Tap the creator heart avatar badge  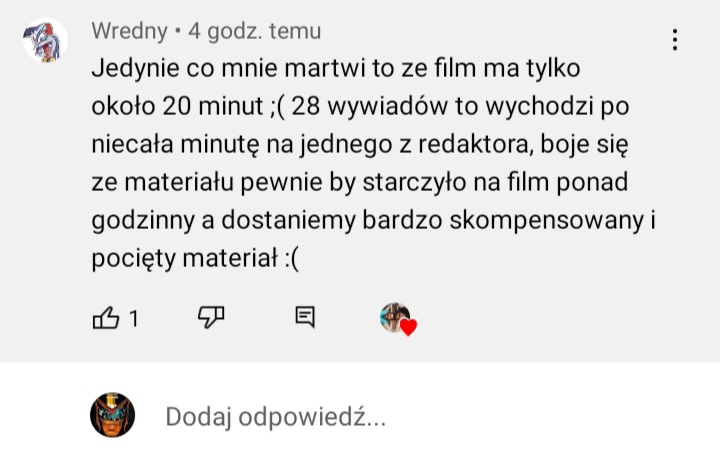pyautogui.click(x=398, y=318)
